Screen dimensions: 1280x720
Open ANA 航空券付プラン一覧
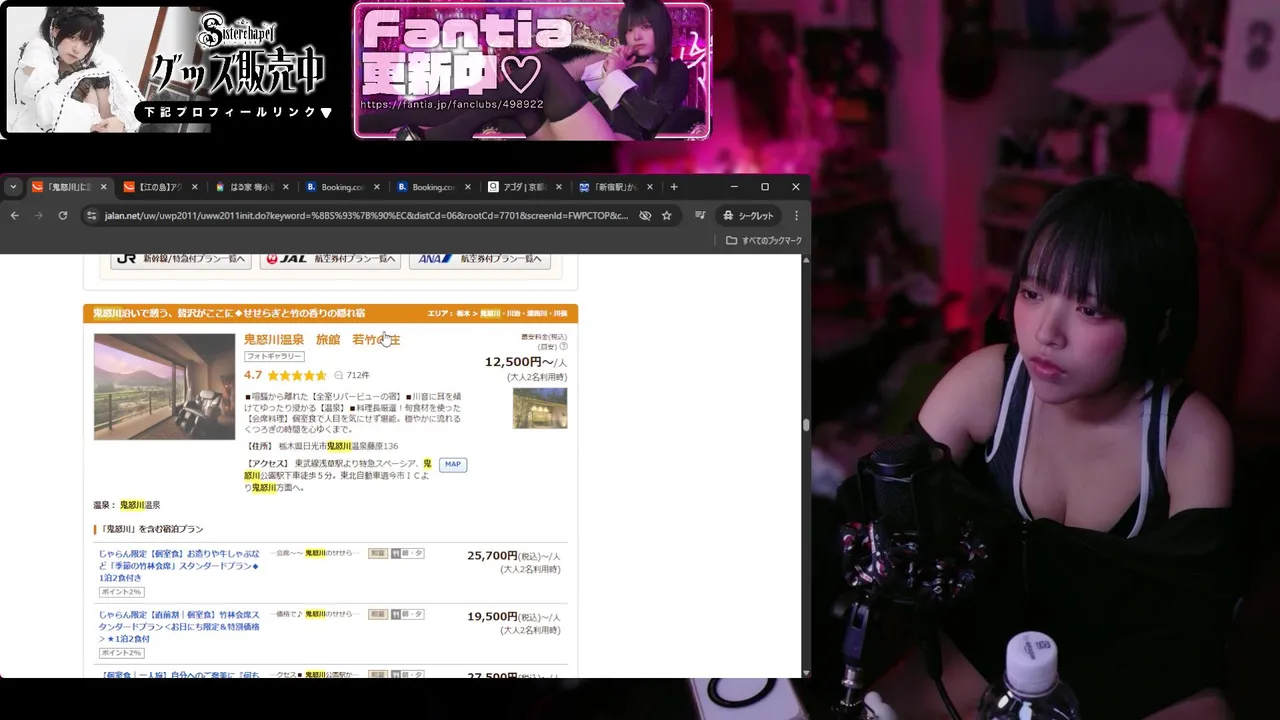click(480, 258)
